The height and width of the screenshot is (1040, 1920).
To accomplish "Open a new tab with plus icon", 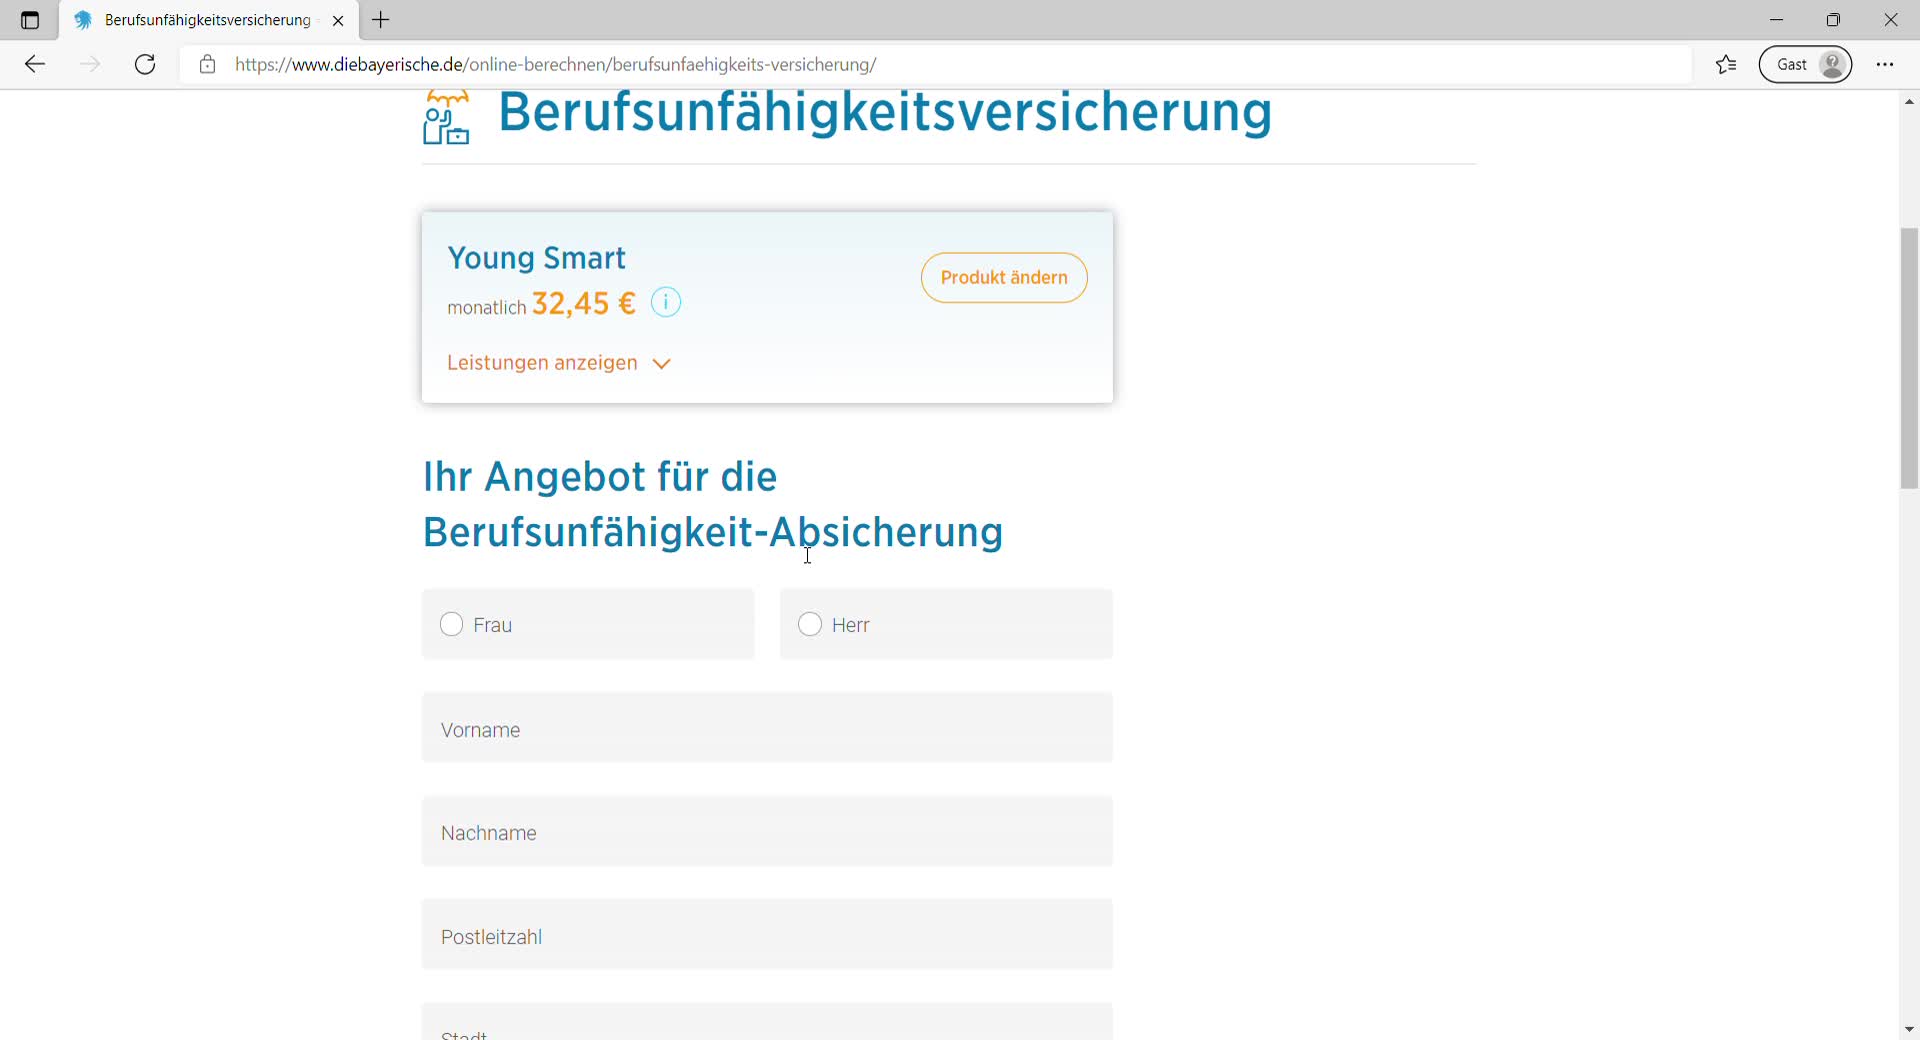I will pos(381,20).
